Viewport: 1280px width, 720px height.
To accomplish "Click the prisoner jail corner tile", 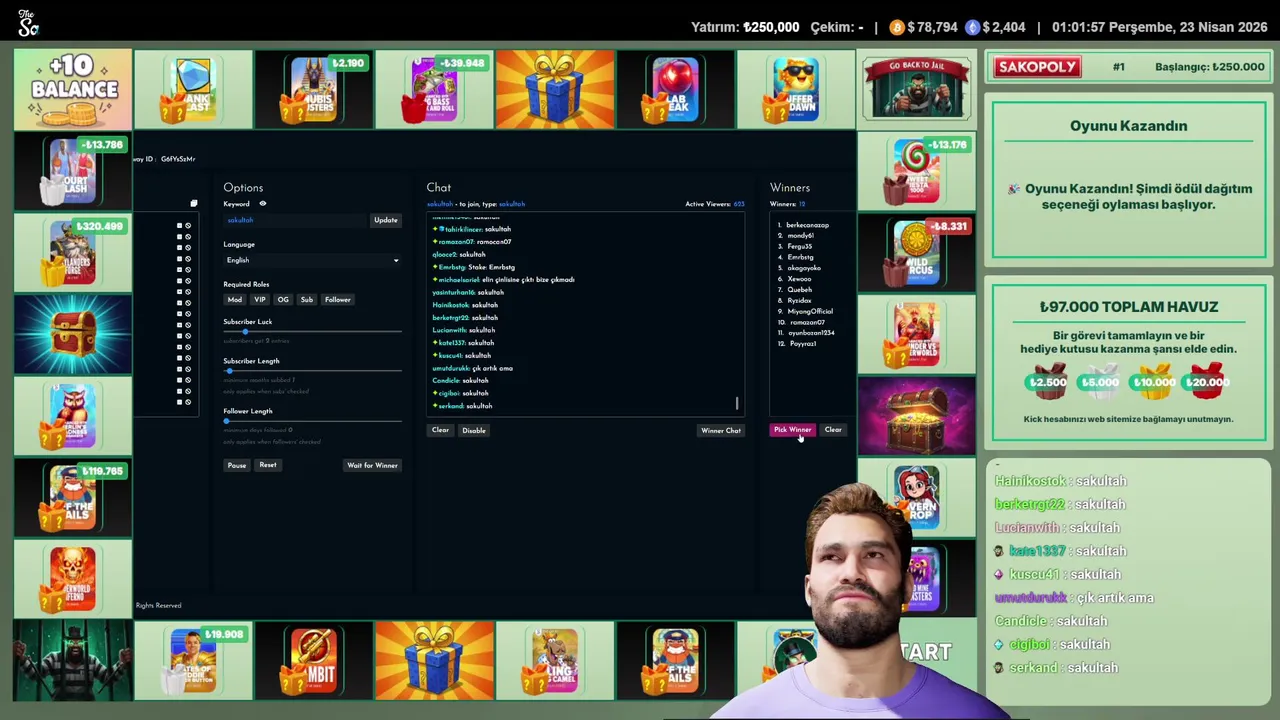I will pos(73,660).
